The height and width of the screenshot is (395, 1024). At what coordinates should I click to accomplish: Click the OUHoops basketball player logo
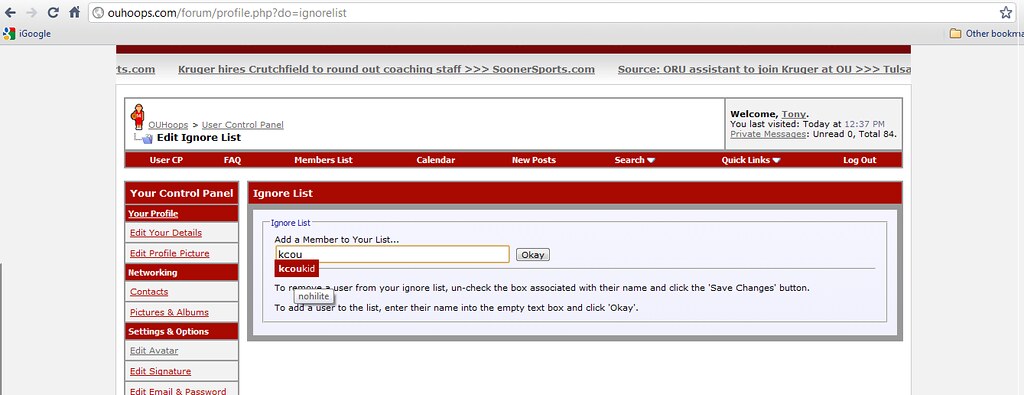click(x=137, y=116)
